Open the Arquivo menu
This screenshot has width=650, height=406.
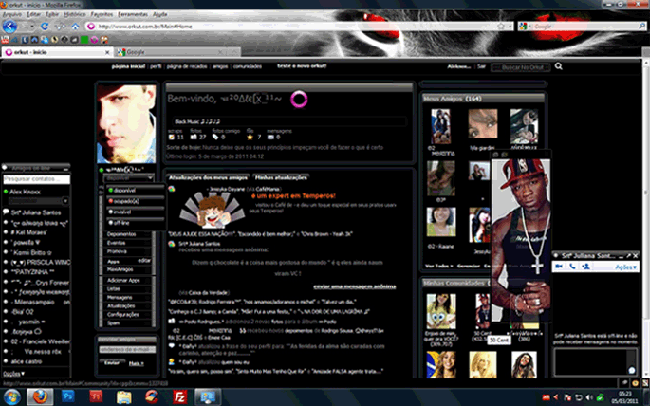pos(12,14)
